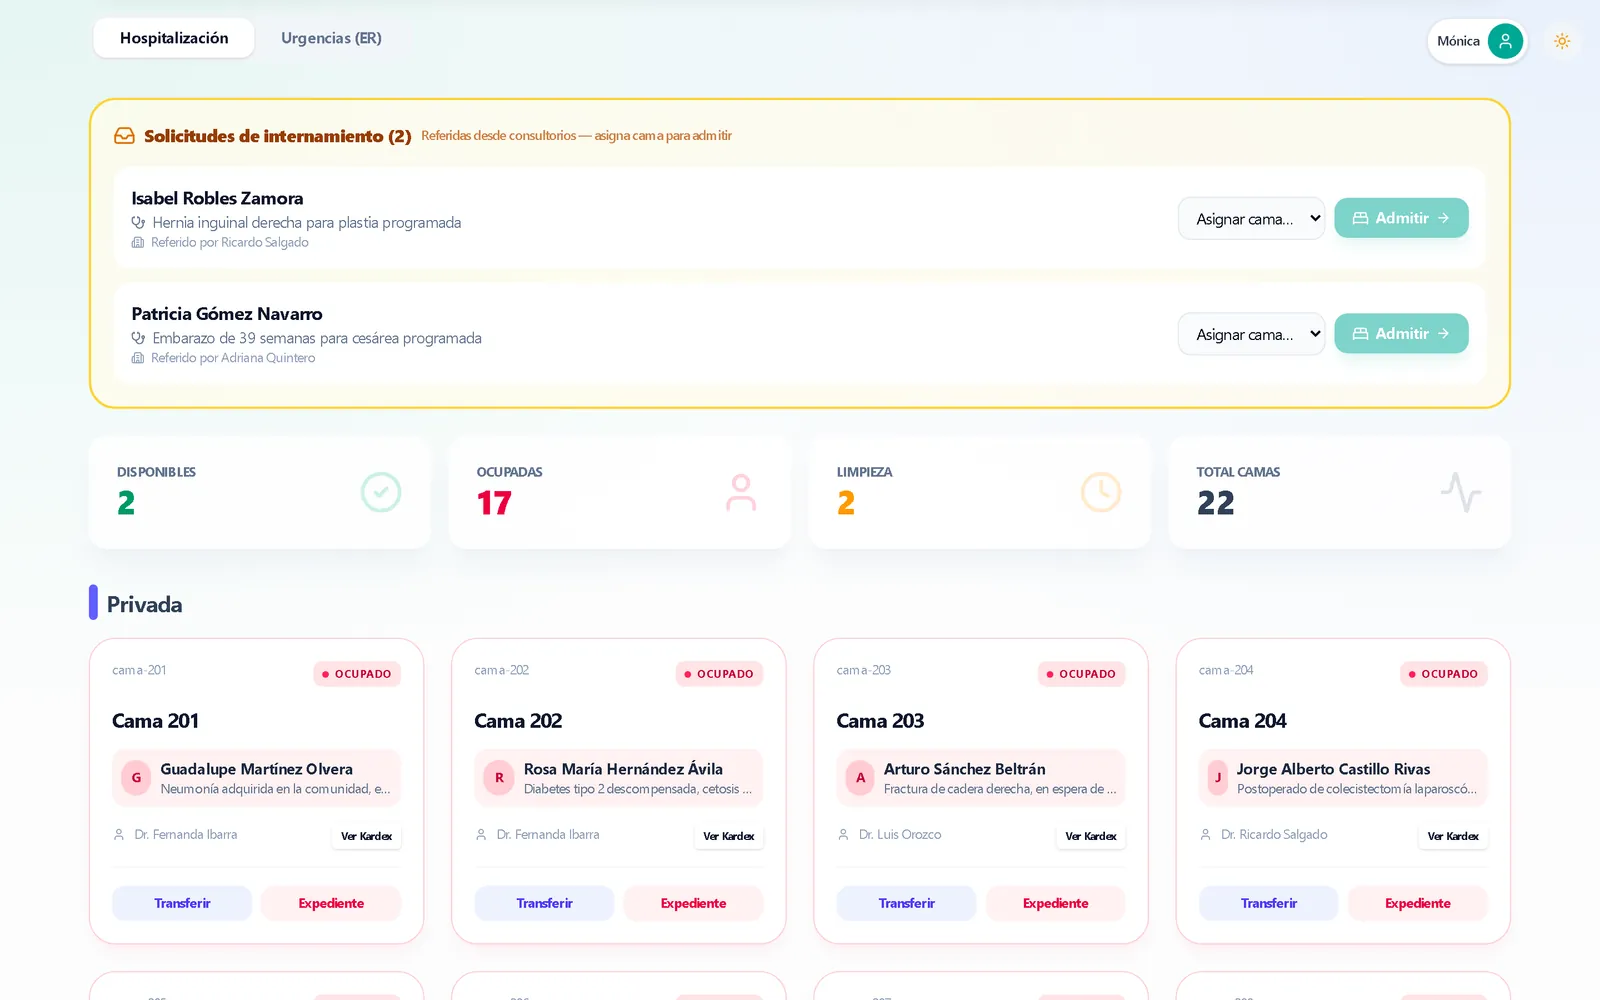The height and width of the screenshot is (1000, 1600).
Task: Transfer the patient in Cama 204
Action: click(1268, 903)
